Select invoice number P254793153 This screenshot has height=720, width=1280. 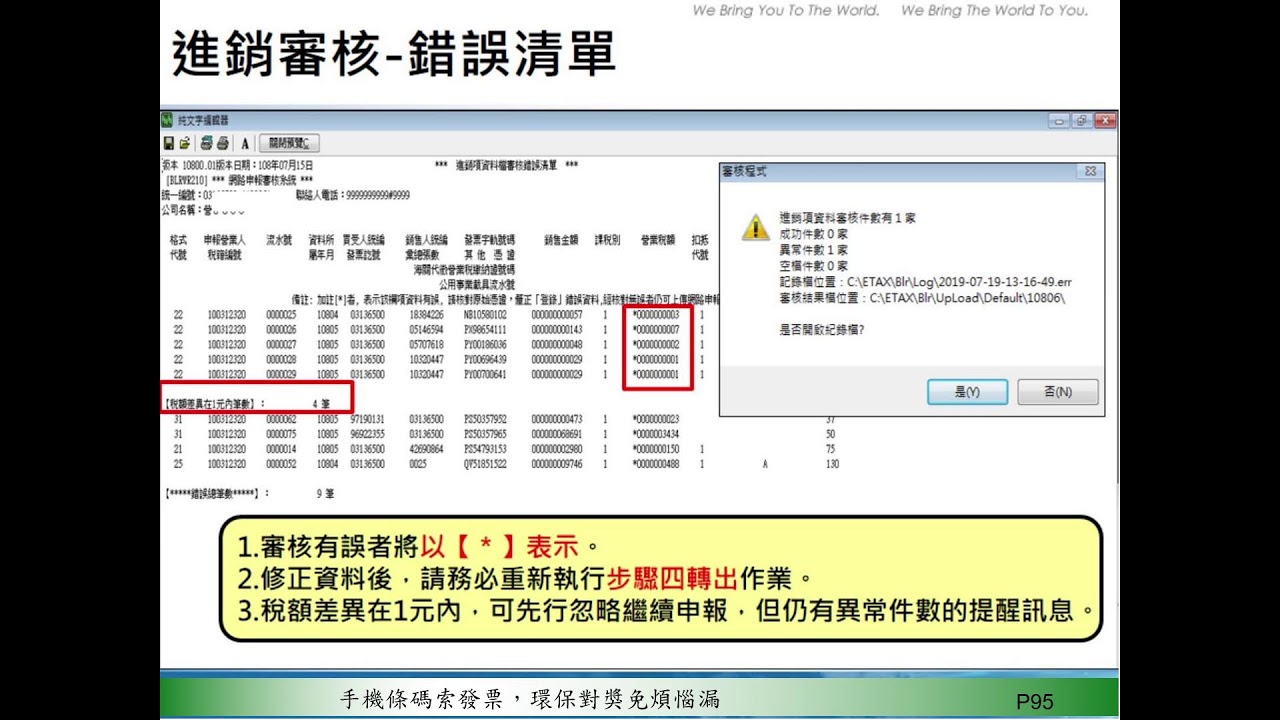(x=485, y=450)
